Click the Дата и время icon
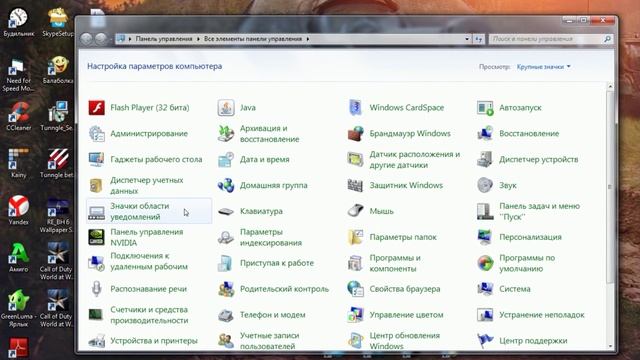 pyautogui.click(x=226, y=160)
